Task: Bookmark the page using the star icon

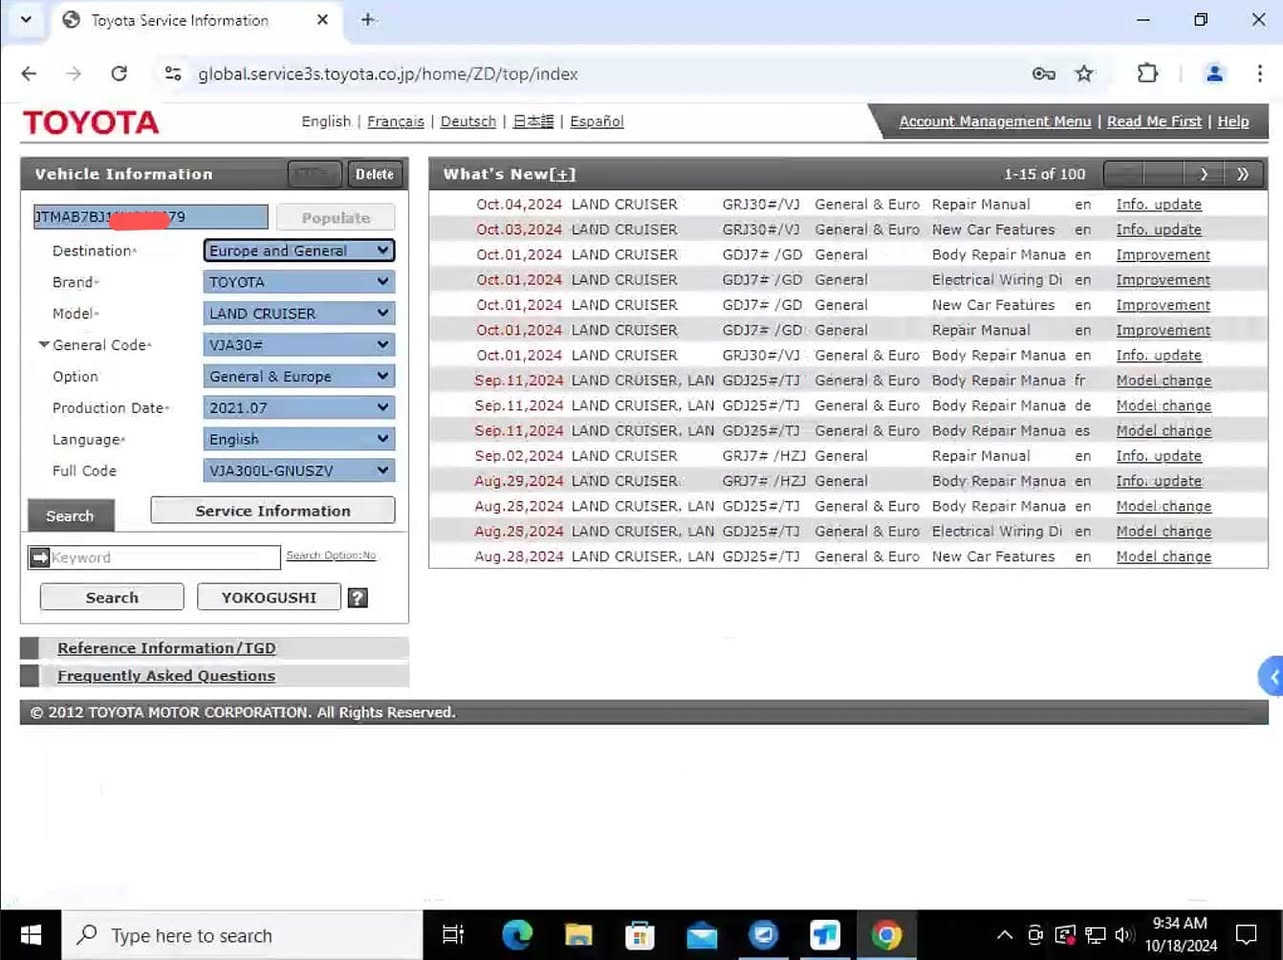Action: coord(1084,73)
